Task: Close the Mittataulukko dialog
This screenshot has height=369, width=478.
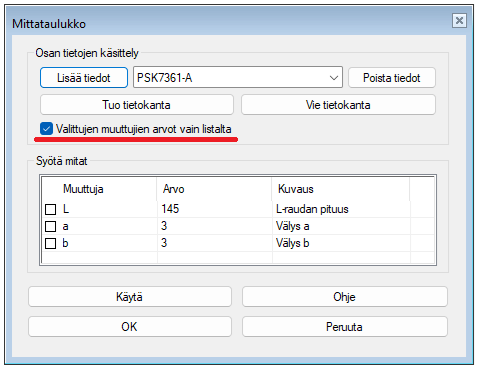Action: pyautogui.click(x=459, y=21)
